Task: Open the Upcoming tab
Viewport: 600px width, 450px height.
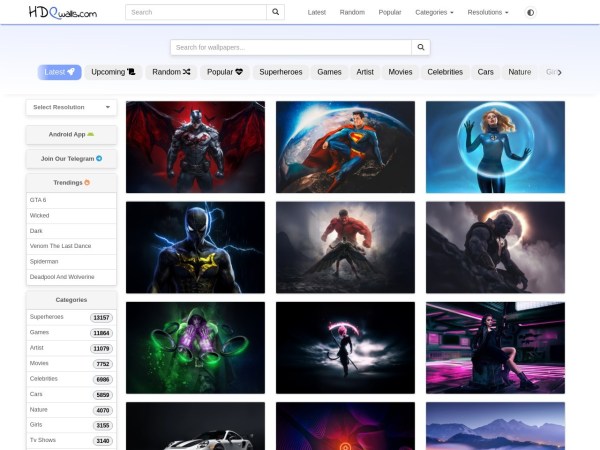Action: 113,72
